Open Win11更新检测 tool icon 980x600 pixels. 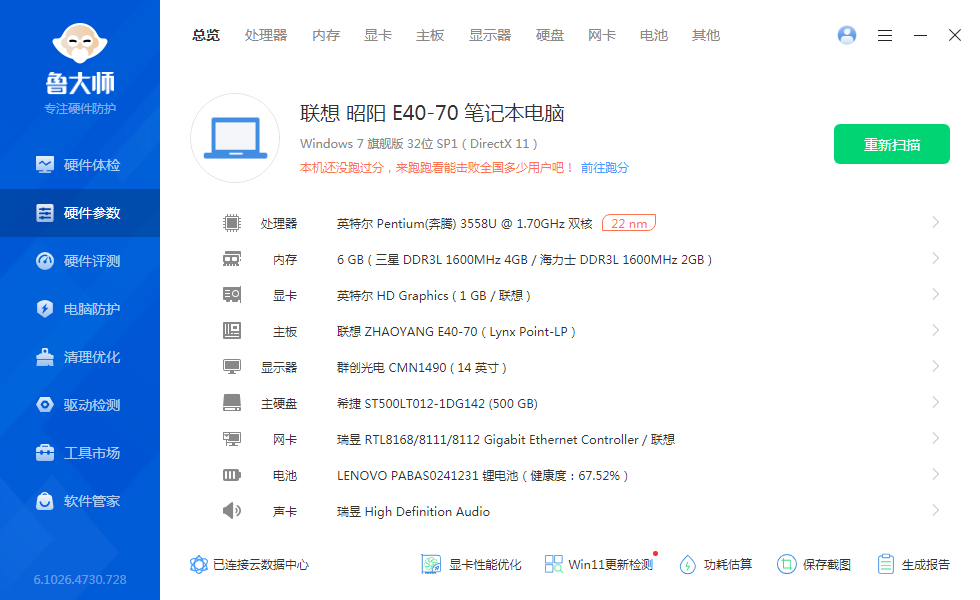click(553, 564)
